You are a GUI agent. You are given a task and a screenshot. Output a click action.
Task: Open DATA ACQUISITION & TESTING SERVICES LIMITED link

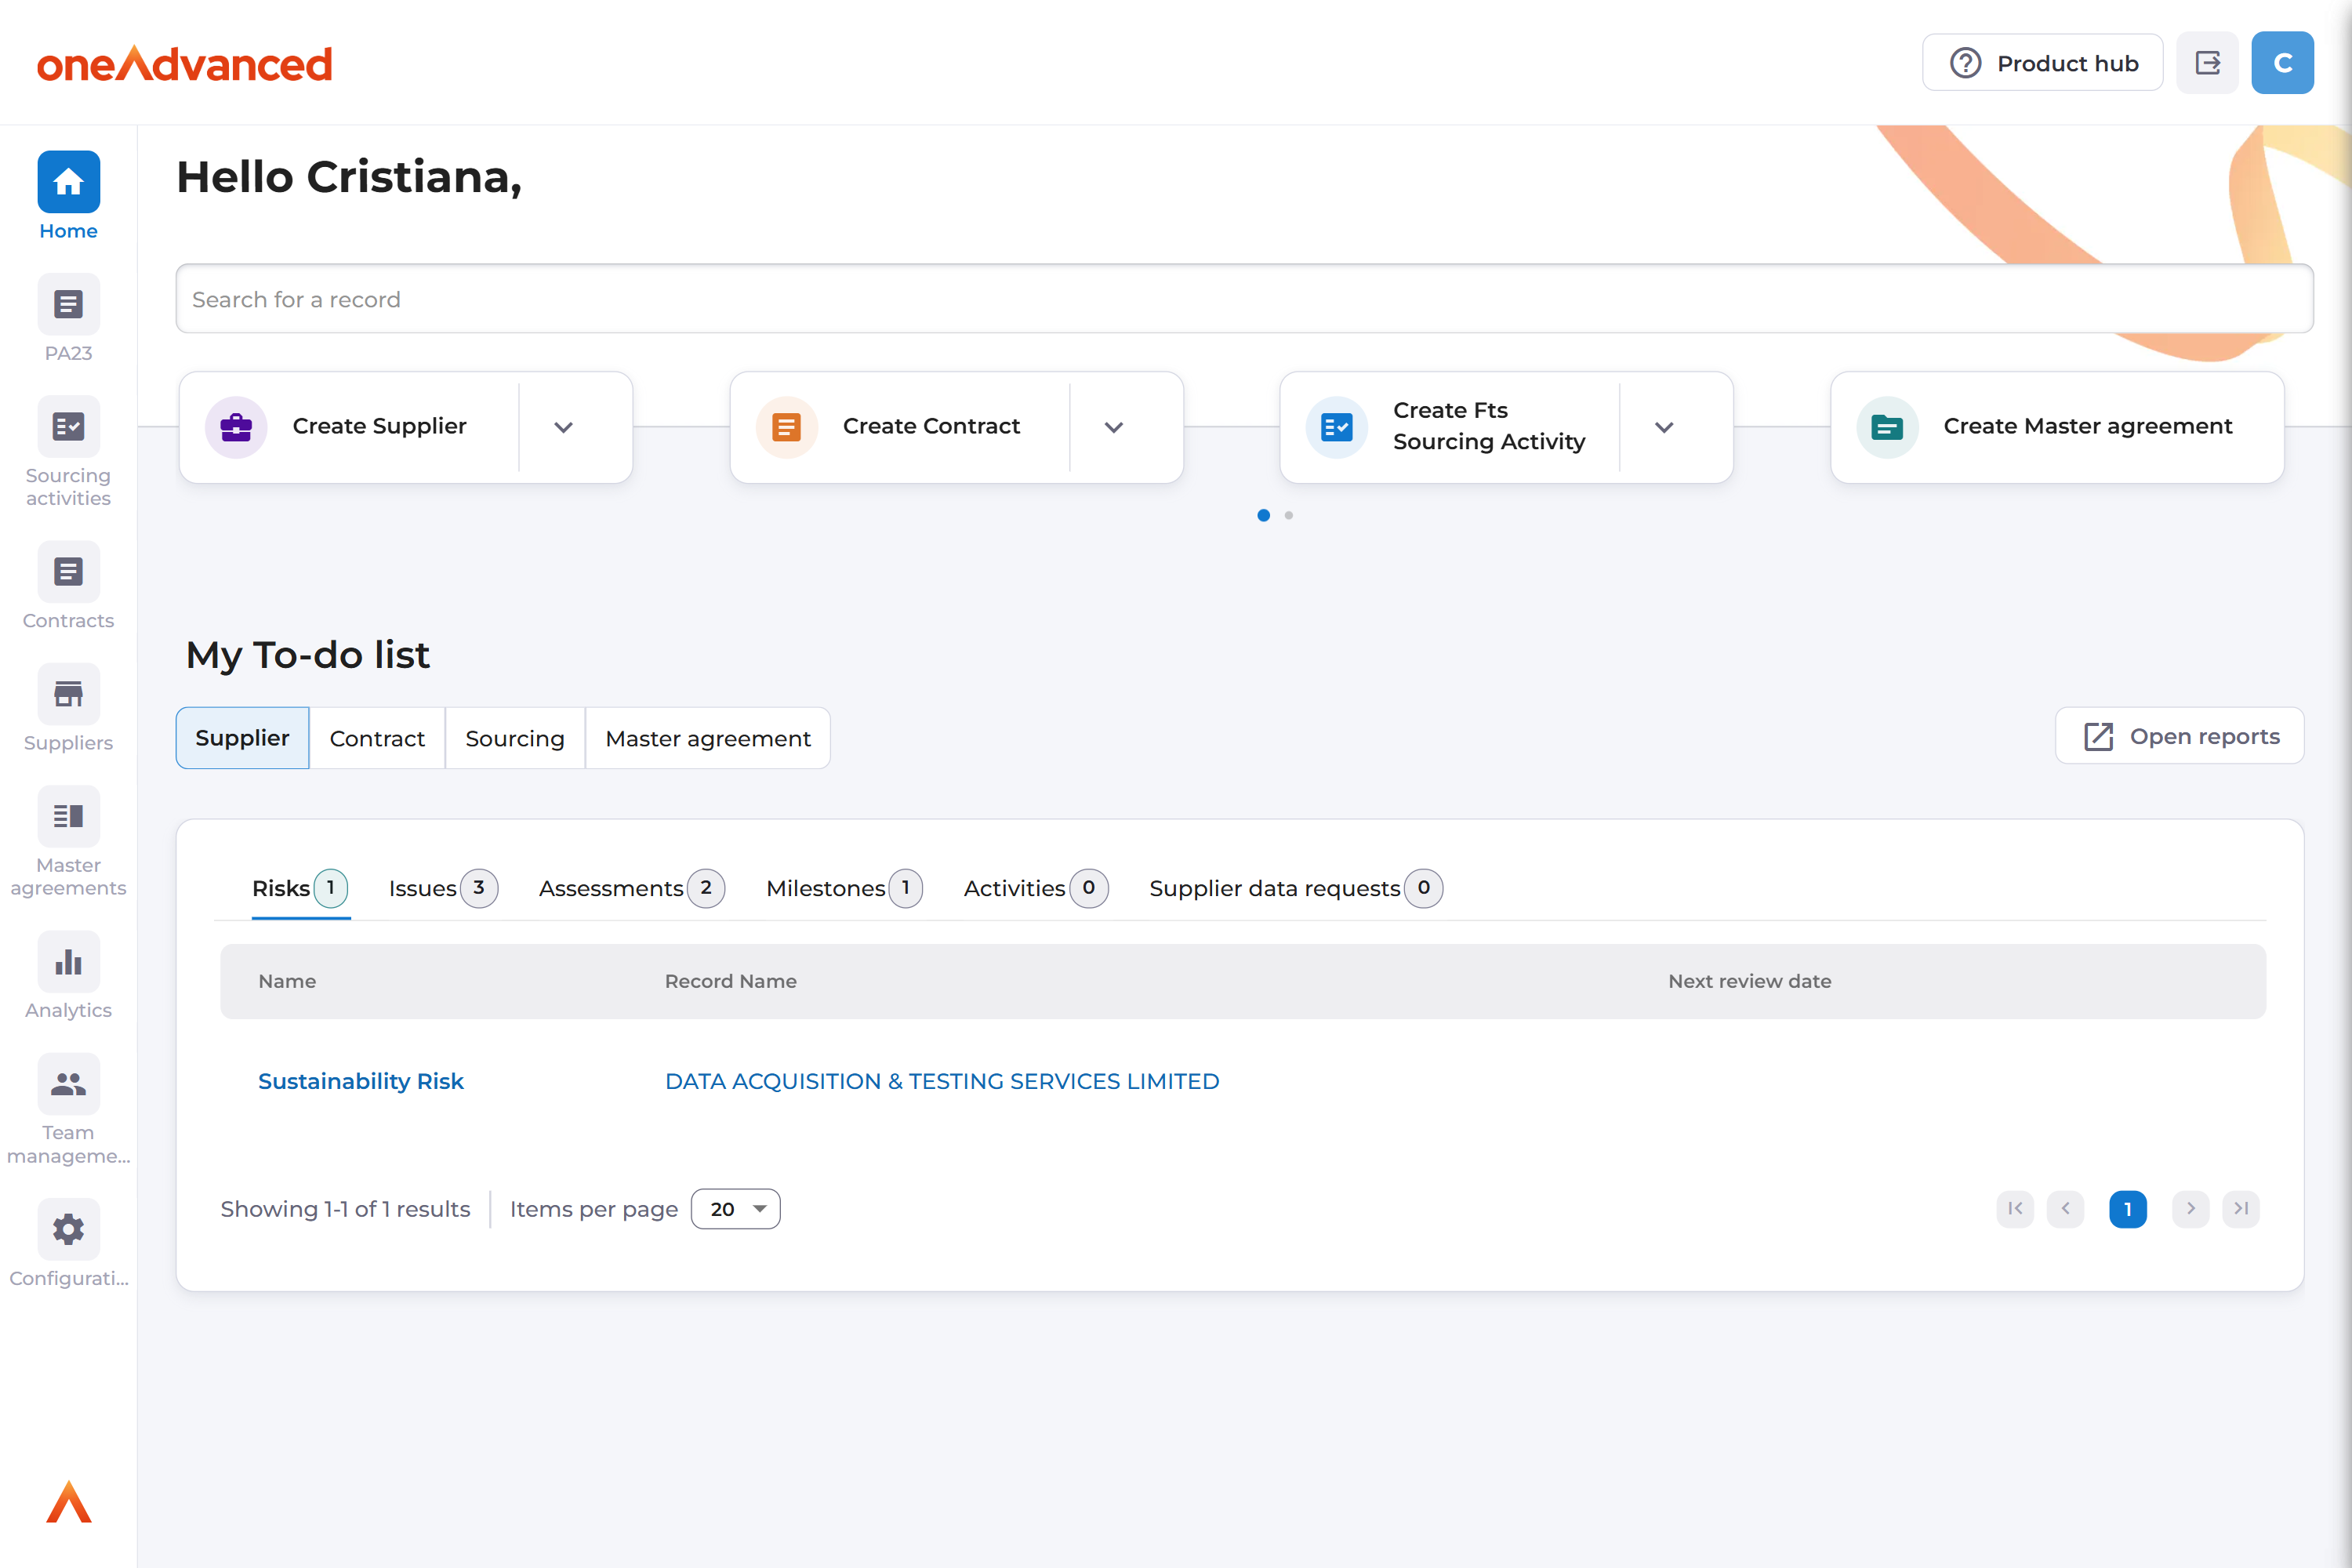click(x=942, y=1081)
